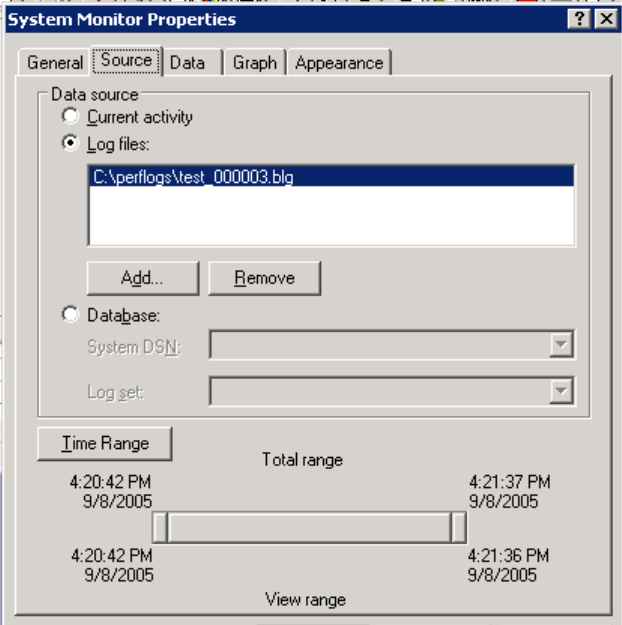Switch to the Appearance tab
The width and height of the screenshot is (622, 625).
click(339, 63)
